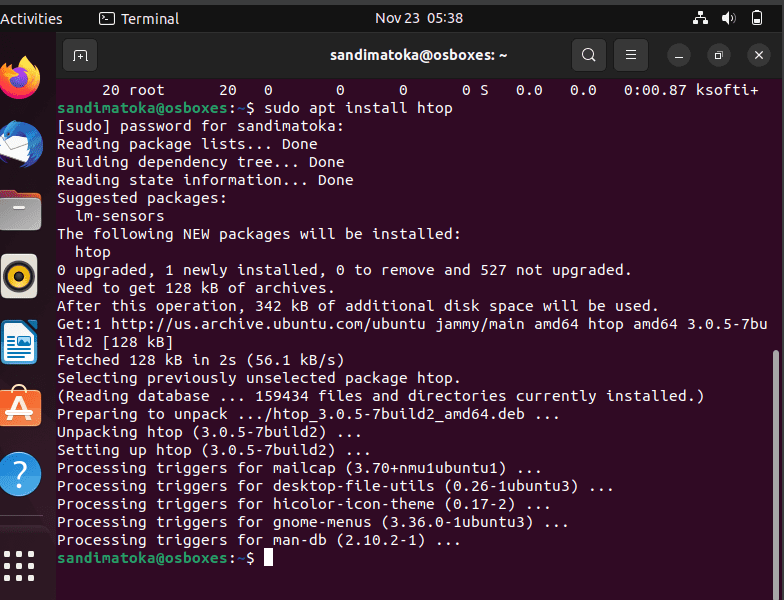Image resolution: width=784 pixels, height=600 pixels.
Task: Open the Files manager from the dock
Action: 20,210
